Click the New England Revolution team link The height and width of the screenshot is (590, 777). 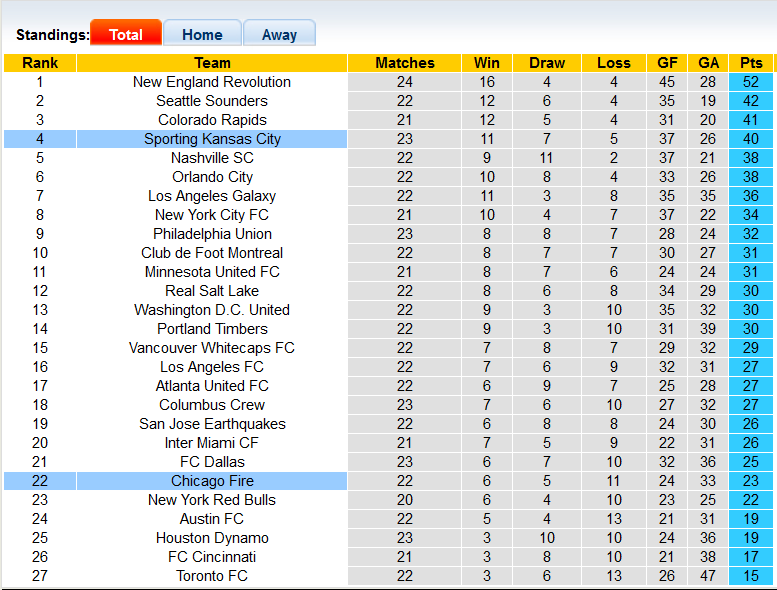click(x=212, y=82)
